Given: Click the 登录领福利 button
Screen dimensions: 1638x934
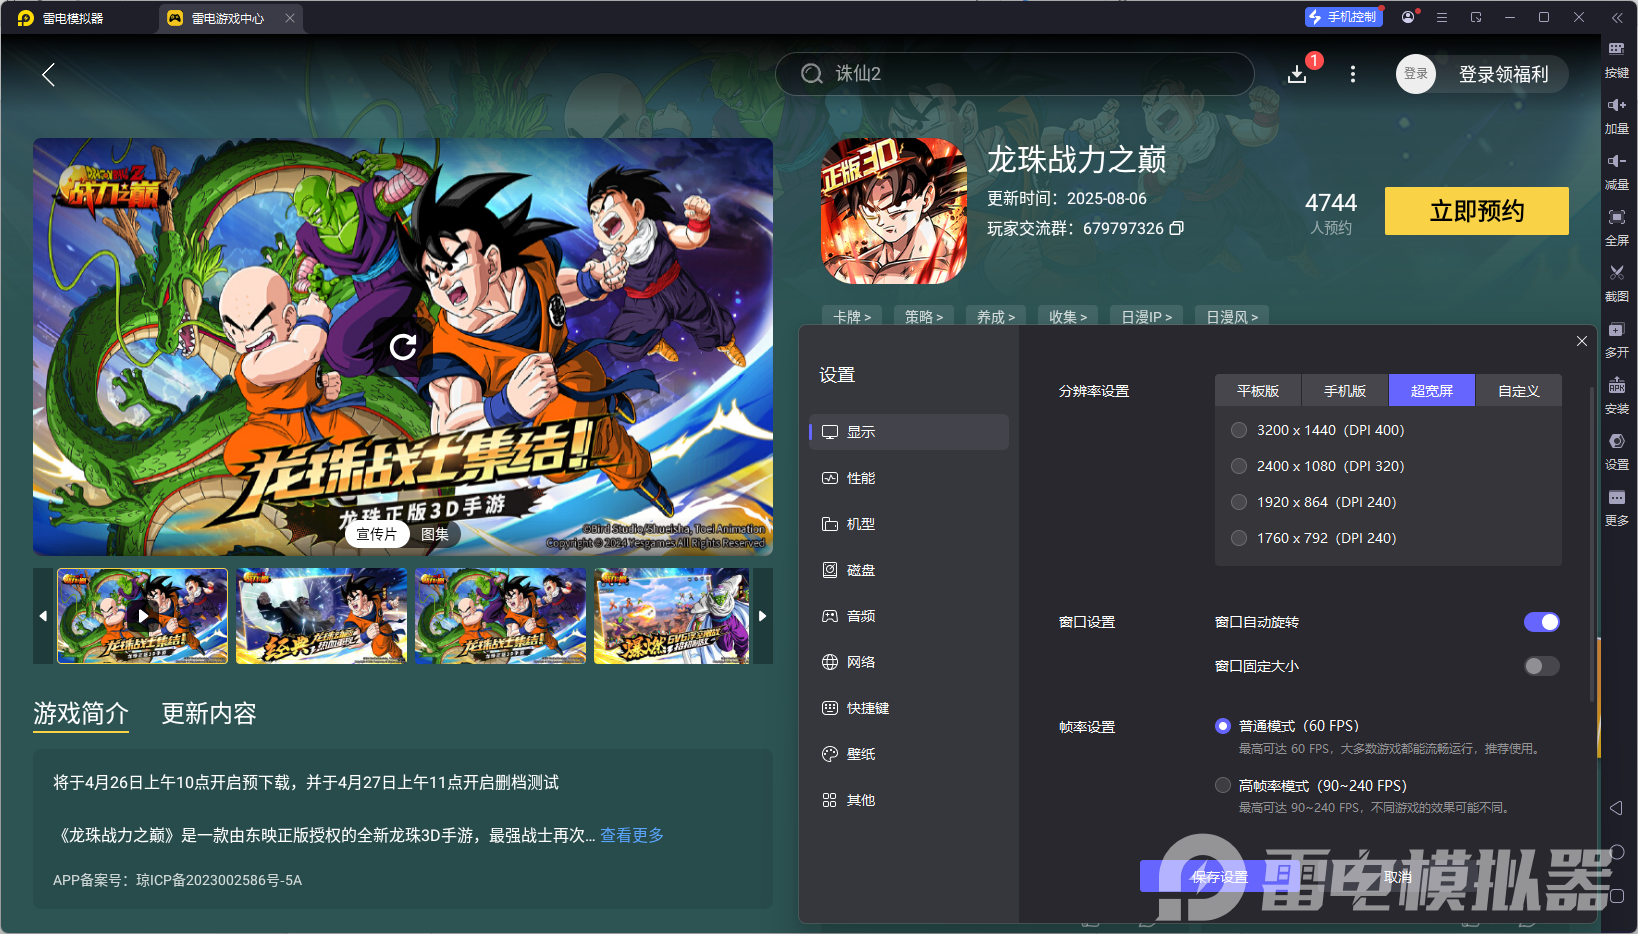Looking at the screenshot, I should (x=1503, y=74).
